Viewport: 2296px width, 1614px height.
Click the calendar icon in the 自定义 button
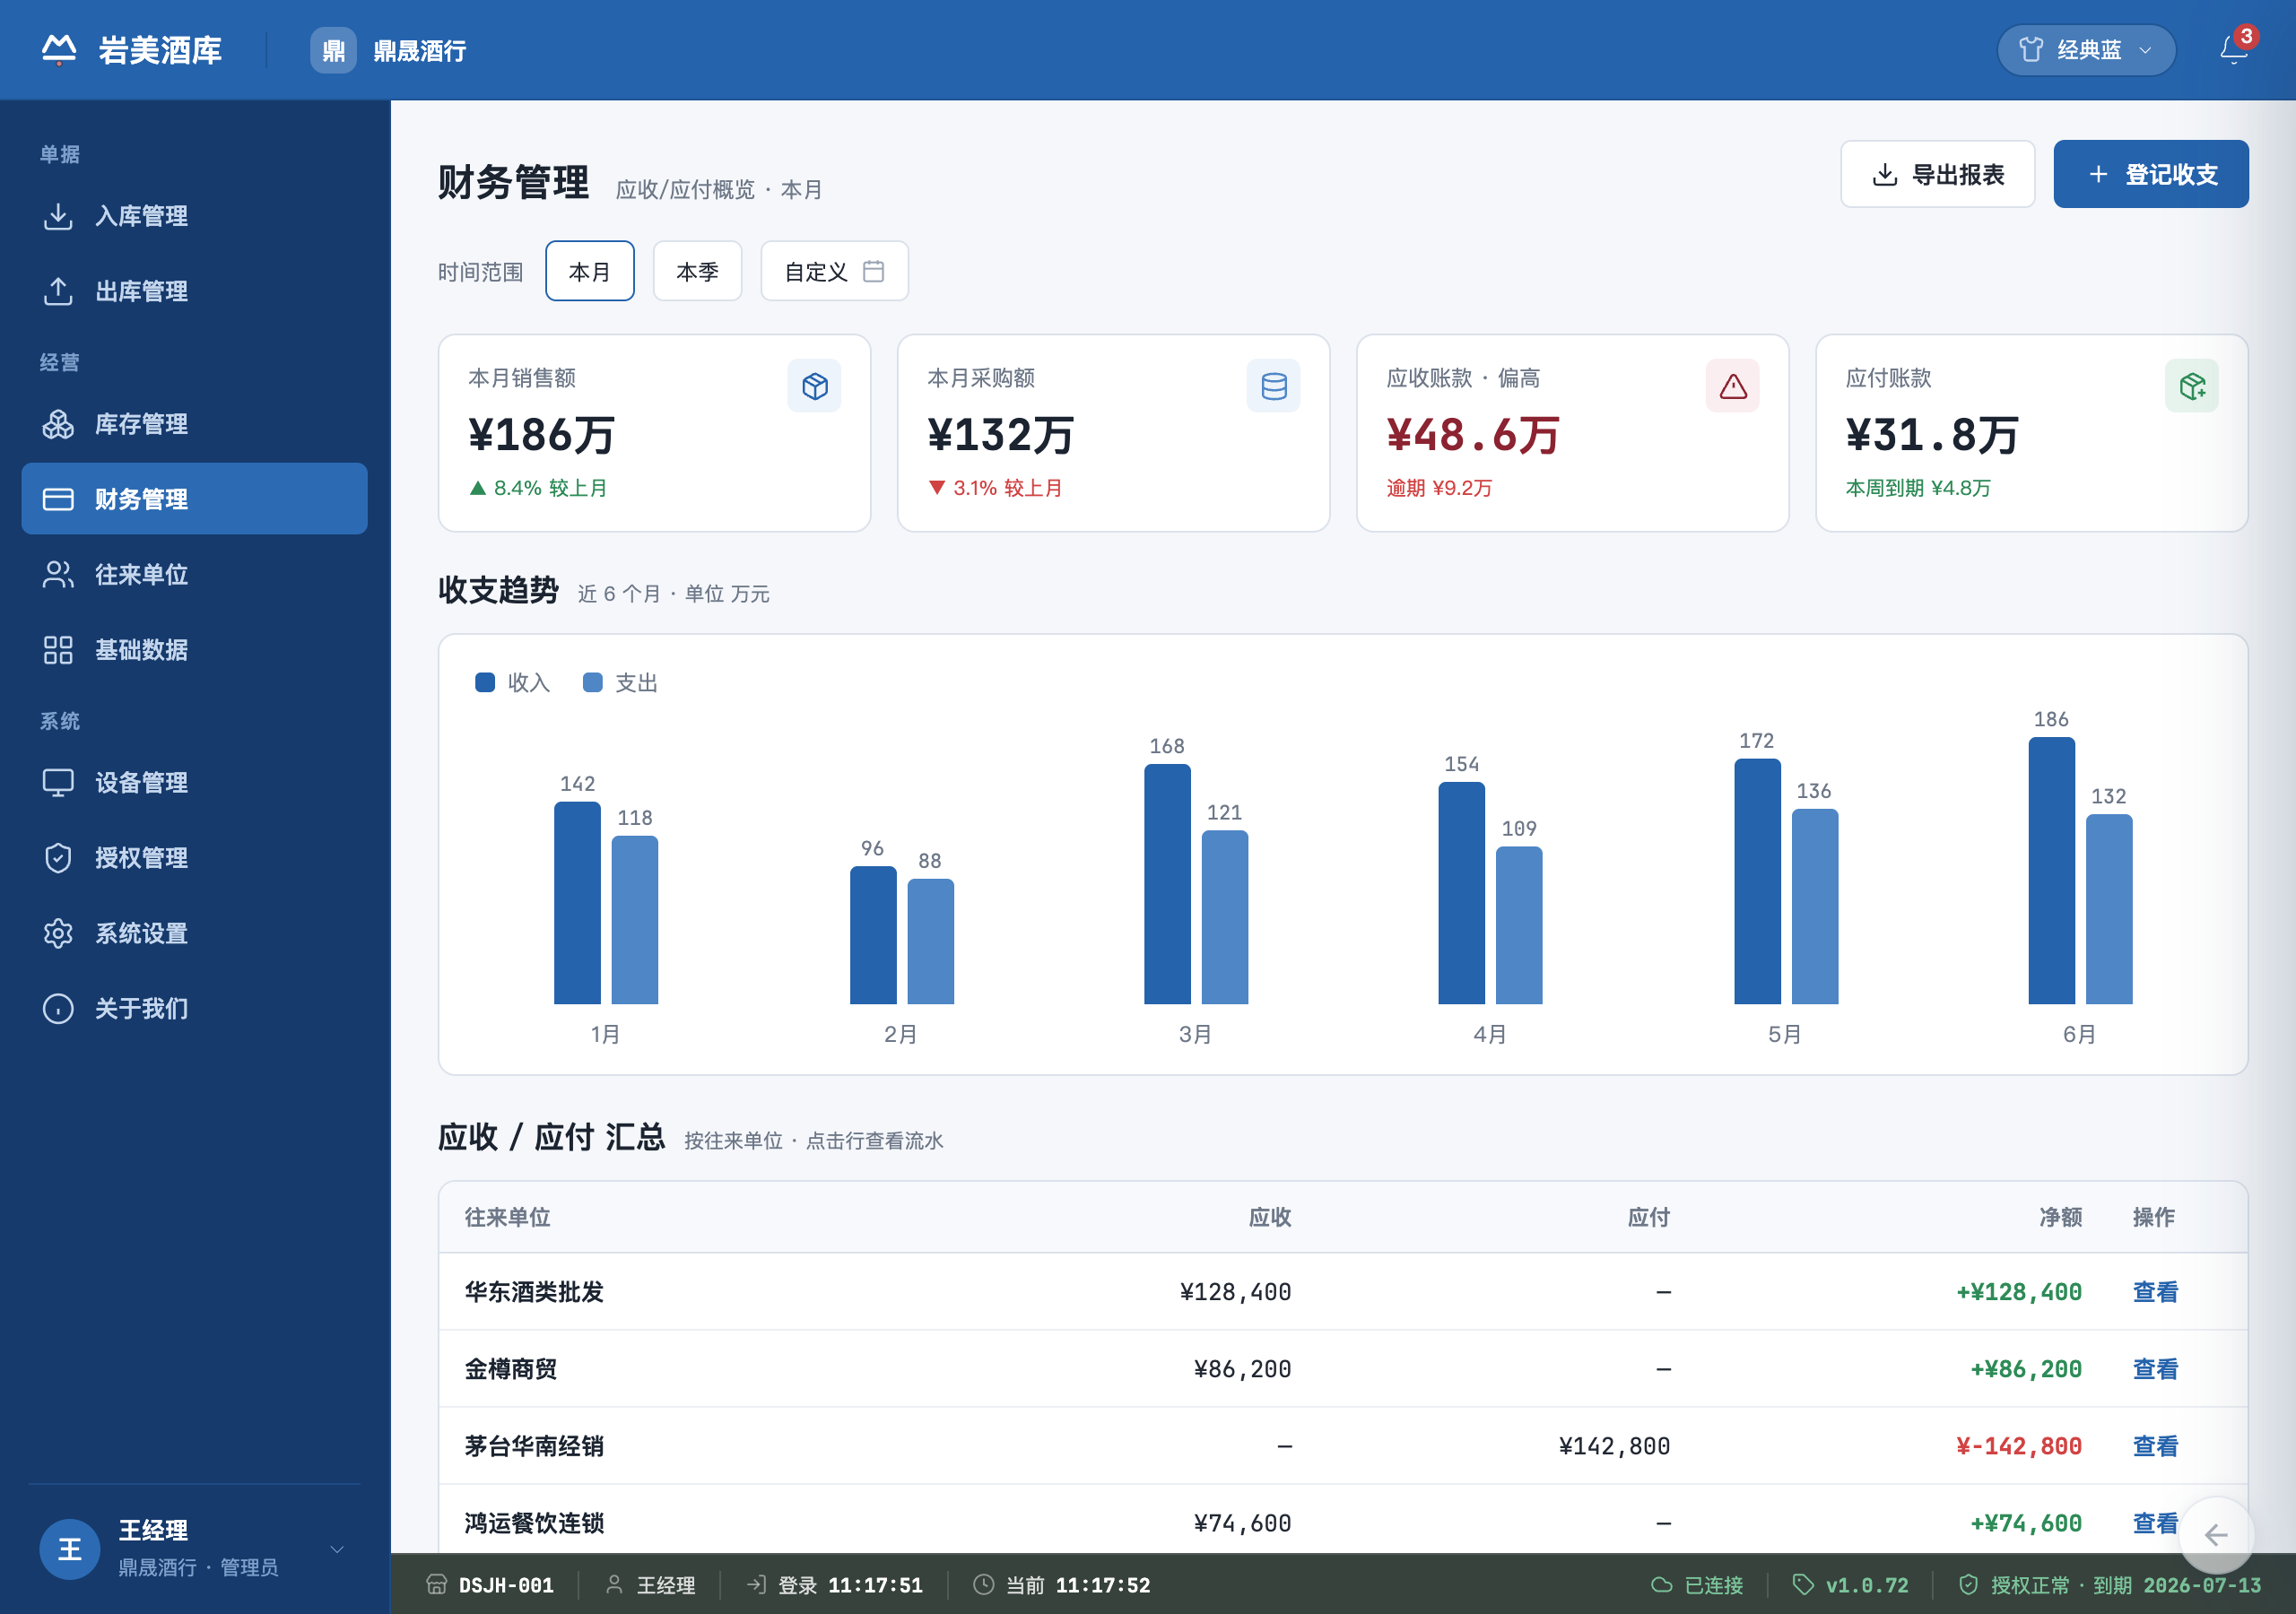873,271
